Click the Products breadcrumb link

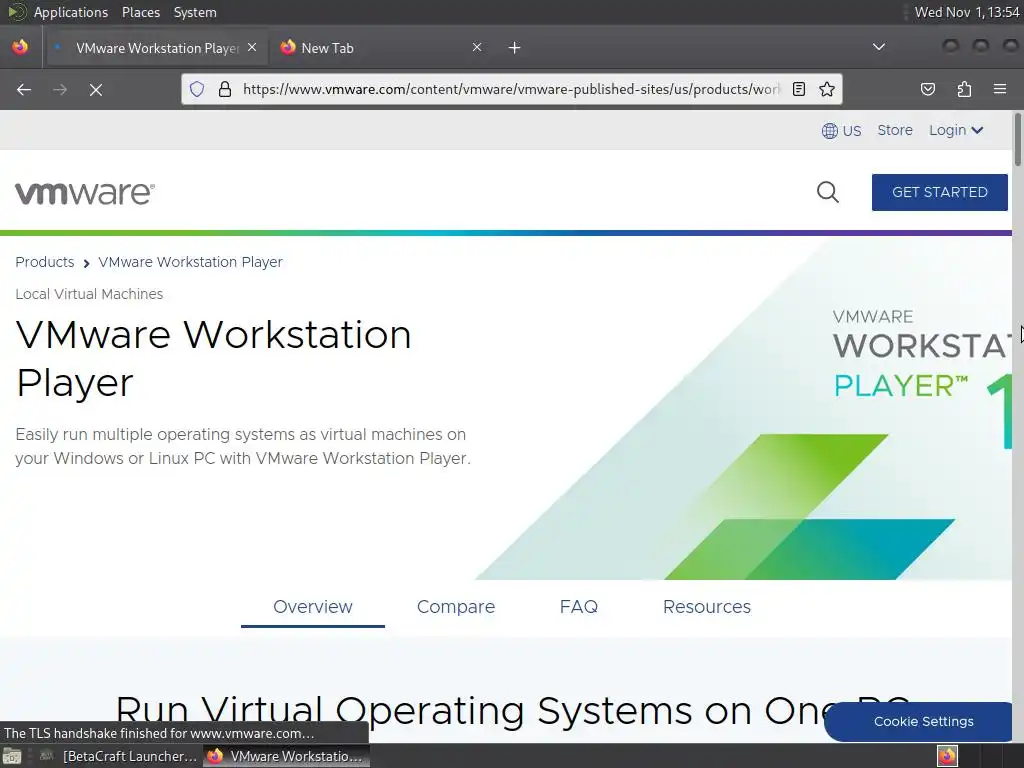pyautogui.click(x=45, y=262)
